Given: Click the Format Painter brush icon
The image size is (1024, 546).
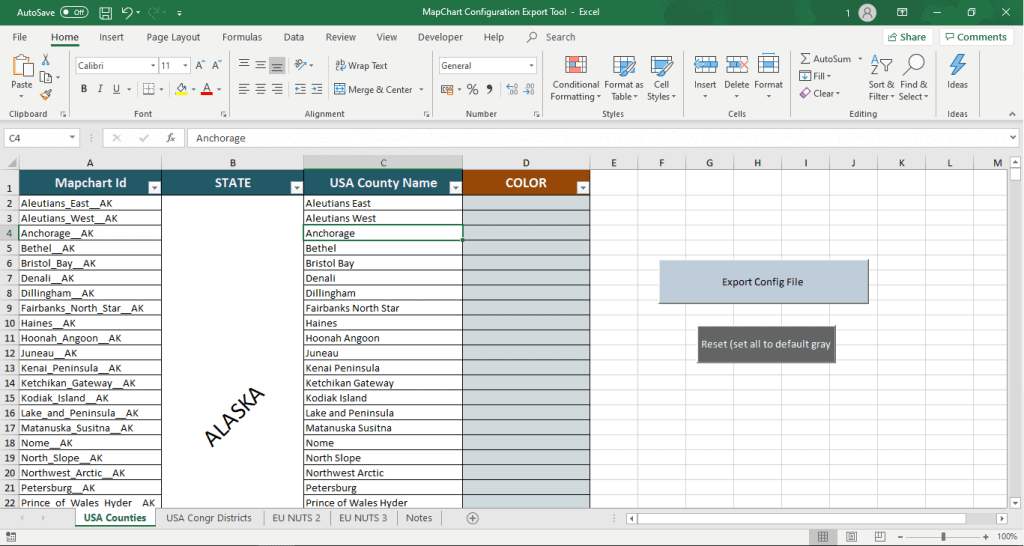Looking at the screenshot, I should click(46, 95).
